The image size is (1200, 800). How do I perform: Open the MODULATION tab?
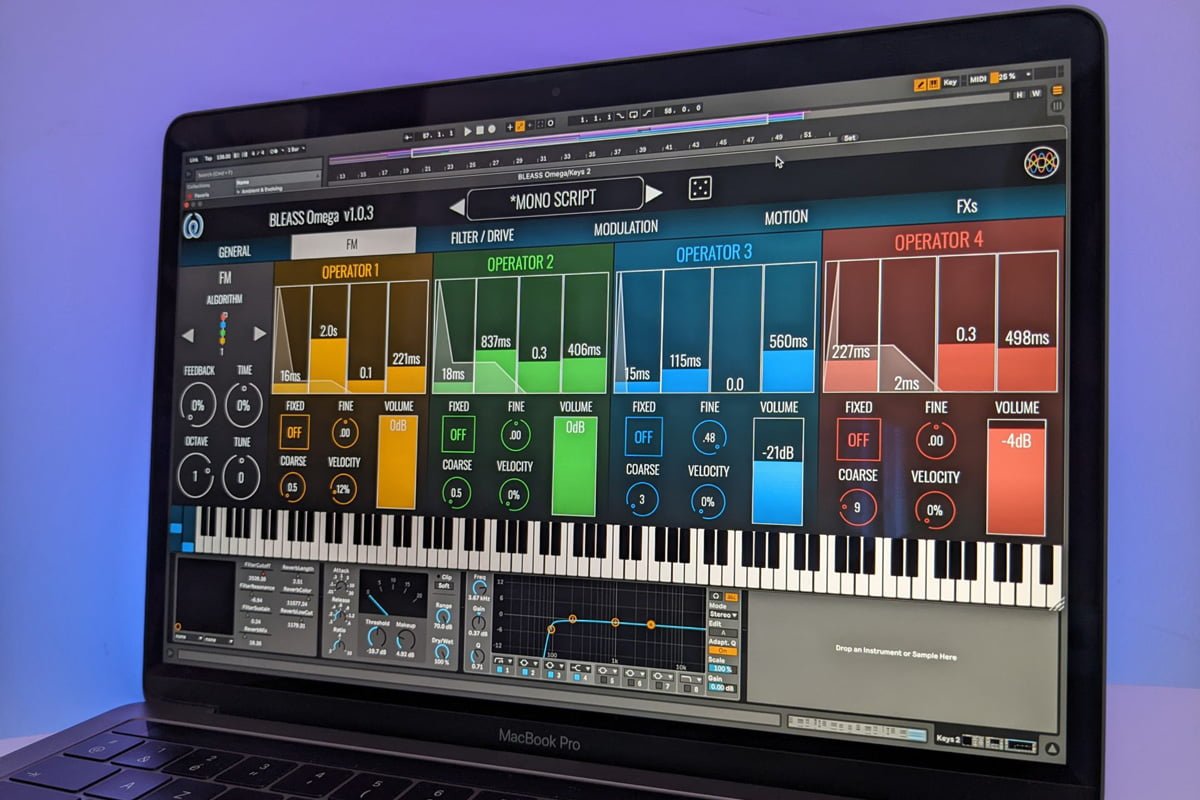coord(626,228)
